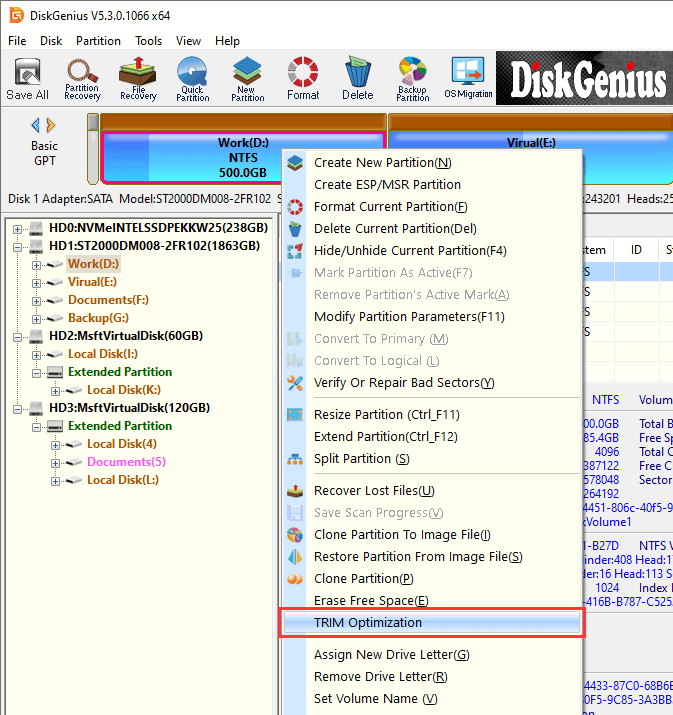Expand the HD0 NVMe INTEL SSD node
This screenshot has height=715, width=673.
(17, 228)
